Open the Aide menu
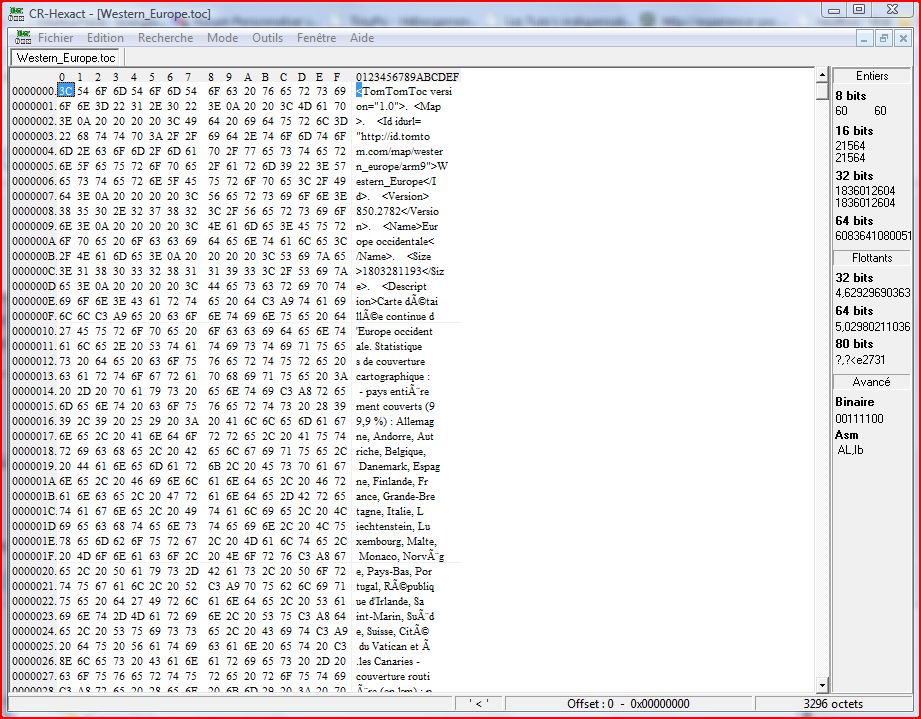 tap(362, 38)
